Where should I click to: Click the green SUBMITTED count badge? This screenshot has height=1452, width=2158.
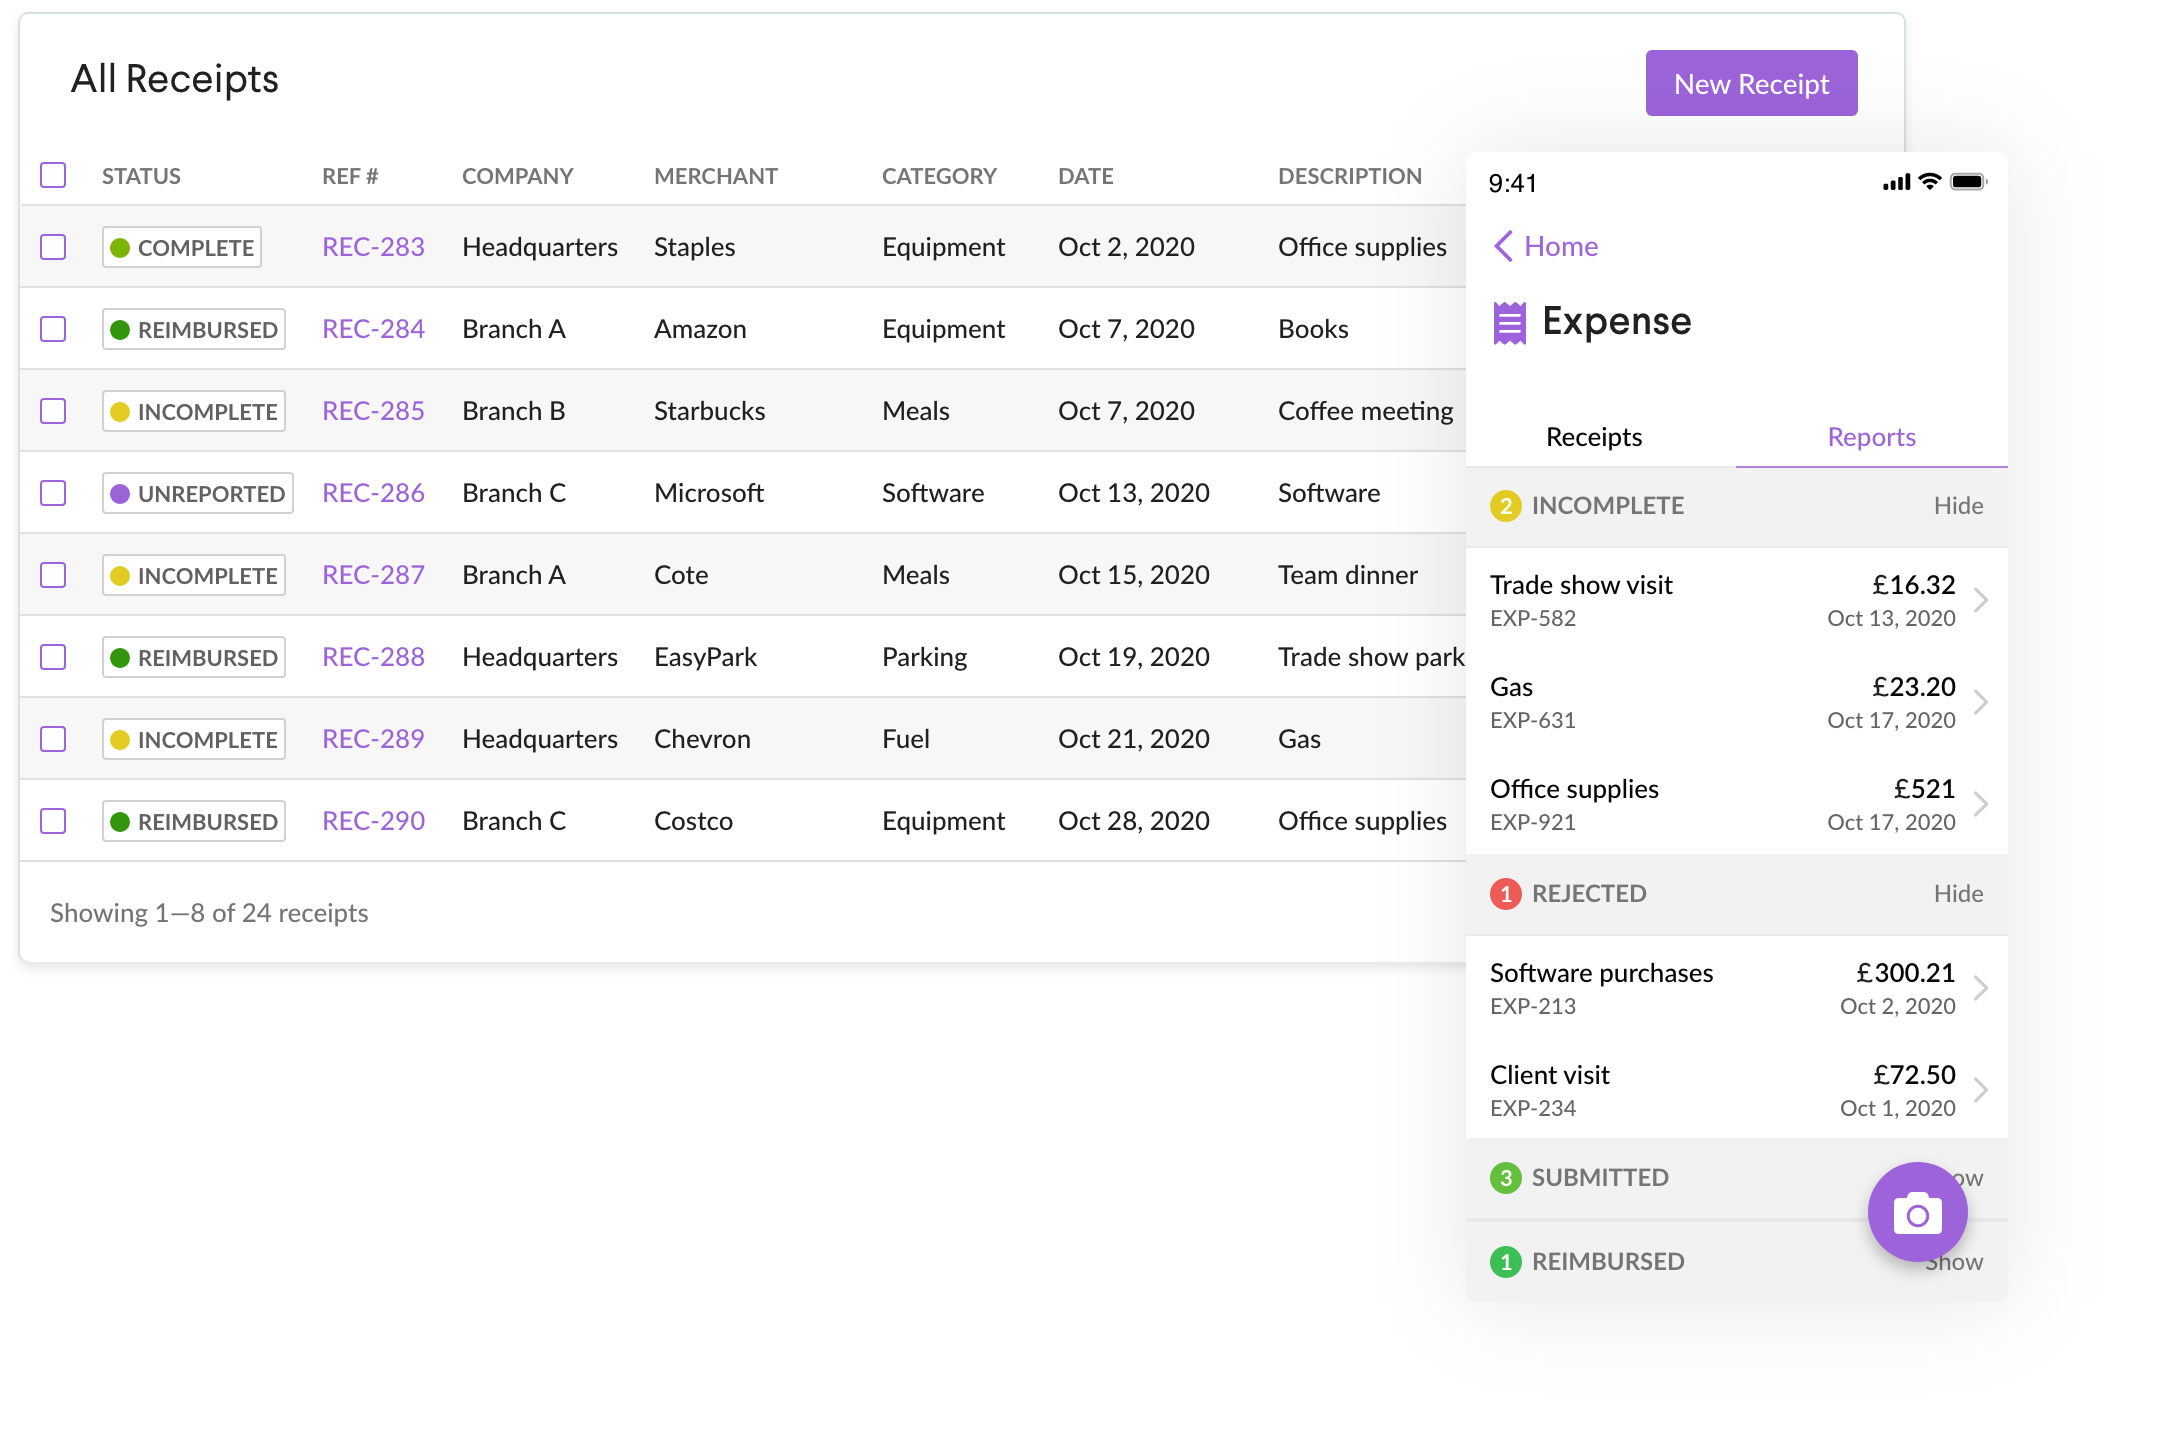point(1505,1177)
